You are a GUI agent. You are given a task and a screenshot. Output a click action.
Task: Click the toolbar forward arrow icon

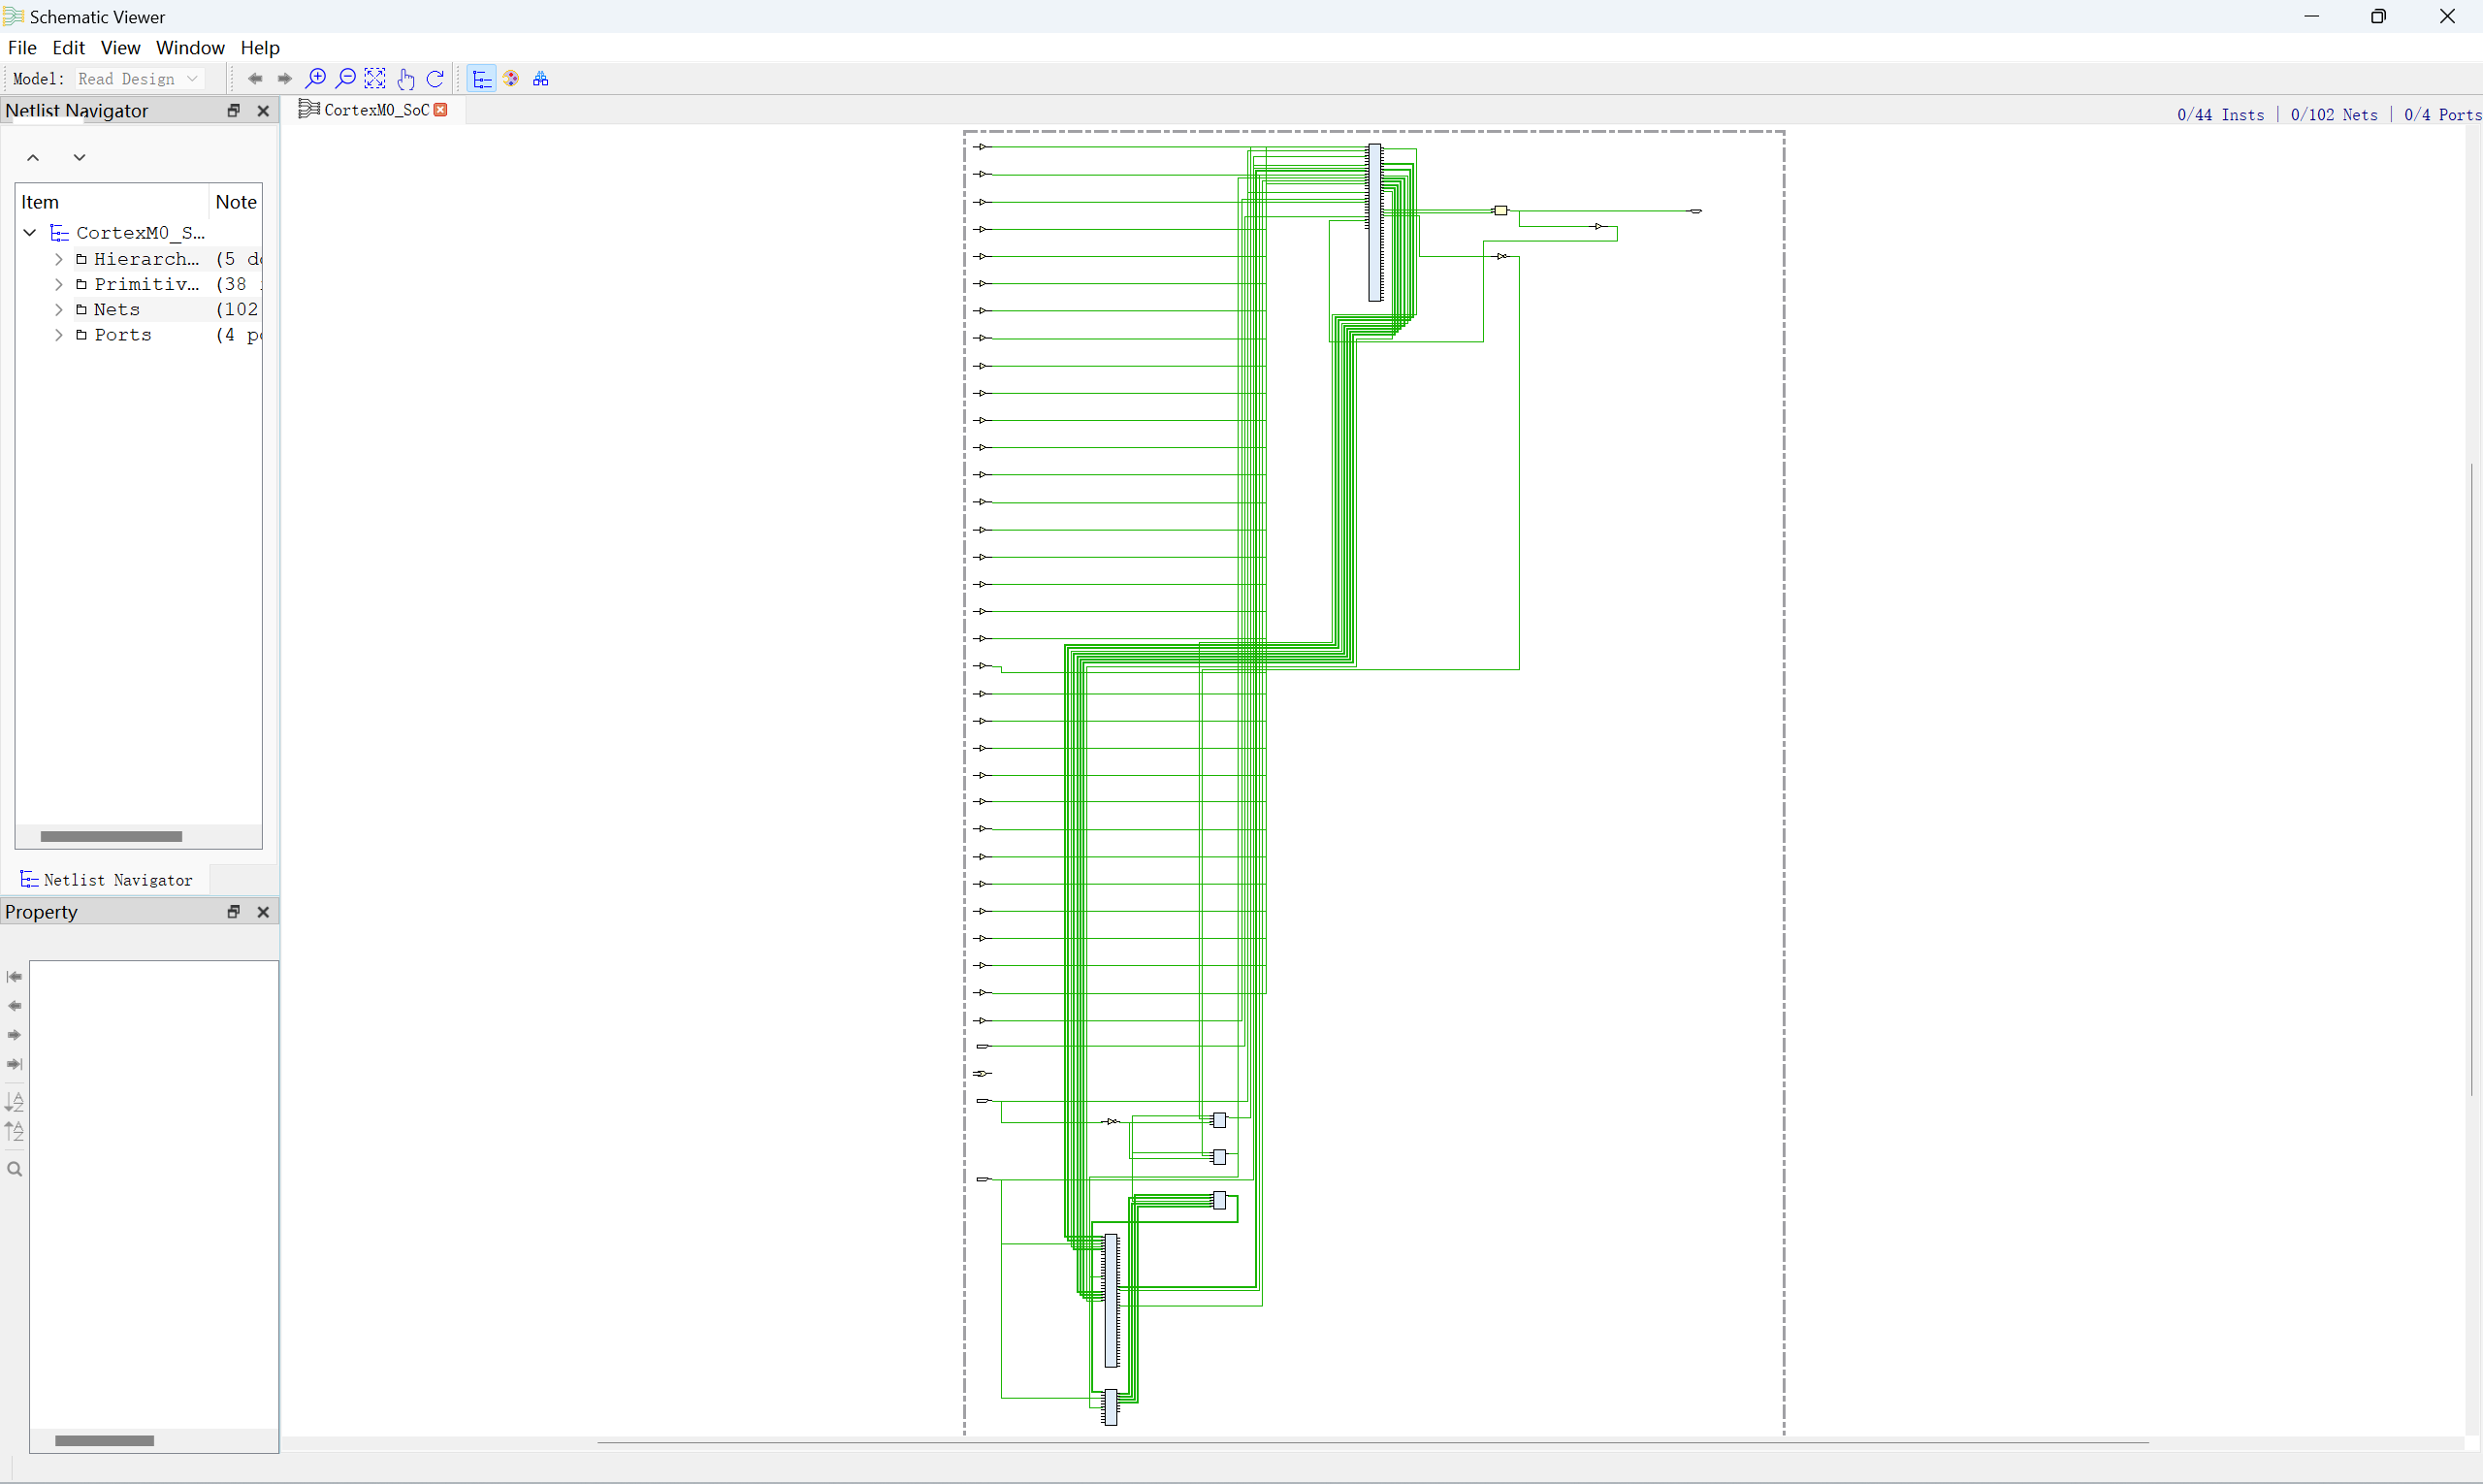[x=285, y=79]
